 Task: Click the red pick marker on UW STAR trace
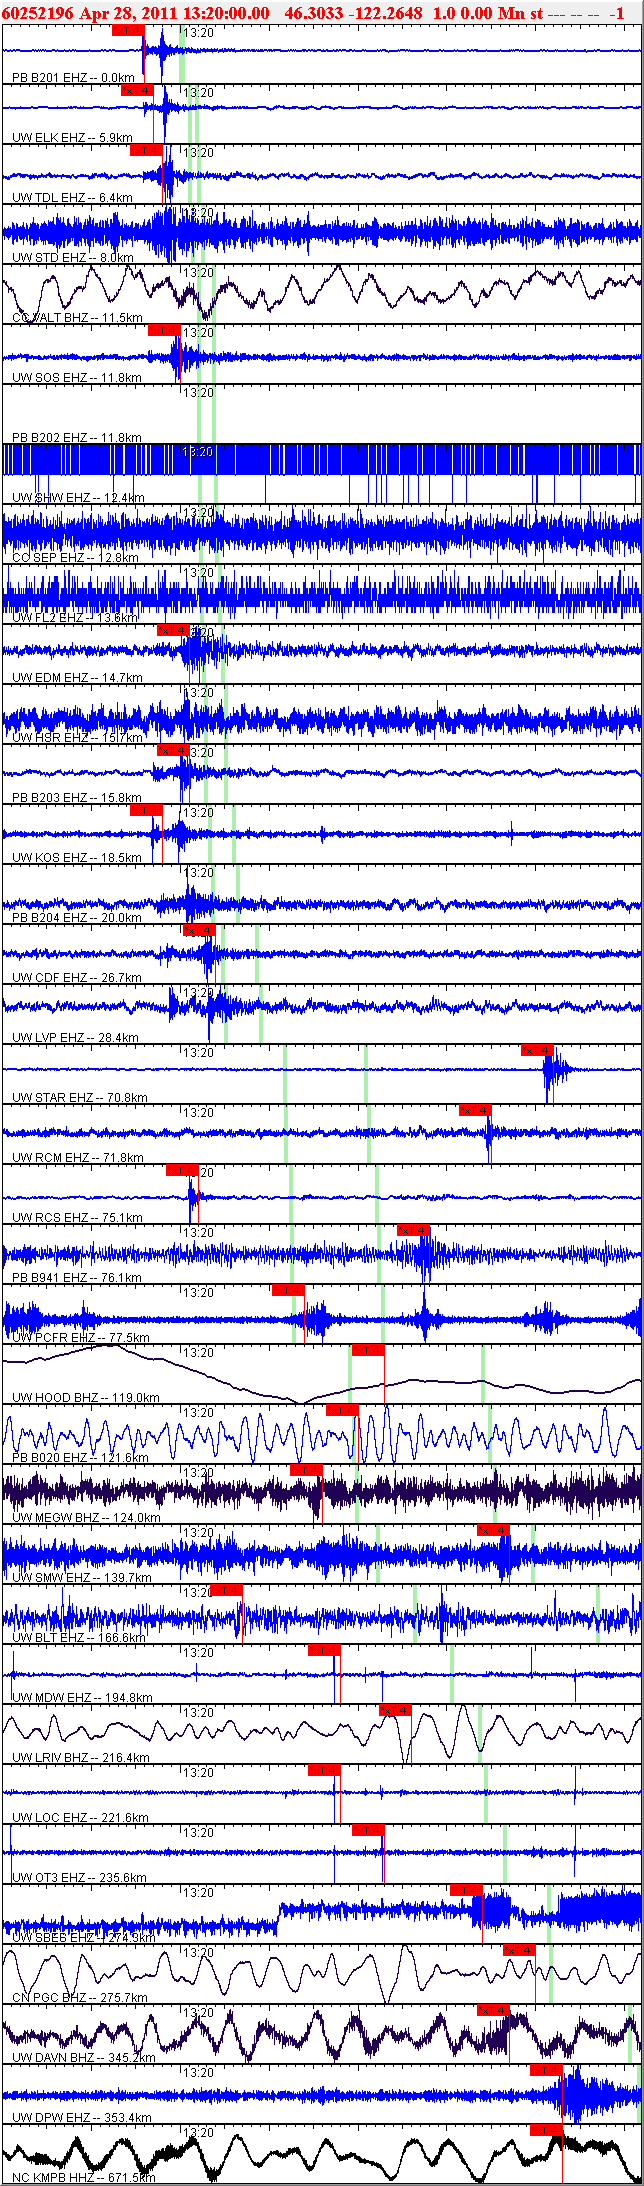pos(537,1050)
